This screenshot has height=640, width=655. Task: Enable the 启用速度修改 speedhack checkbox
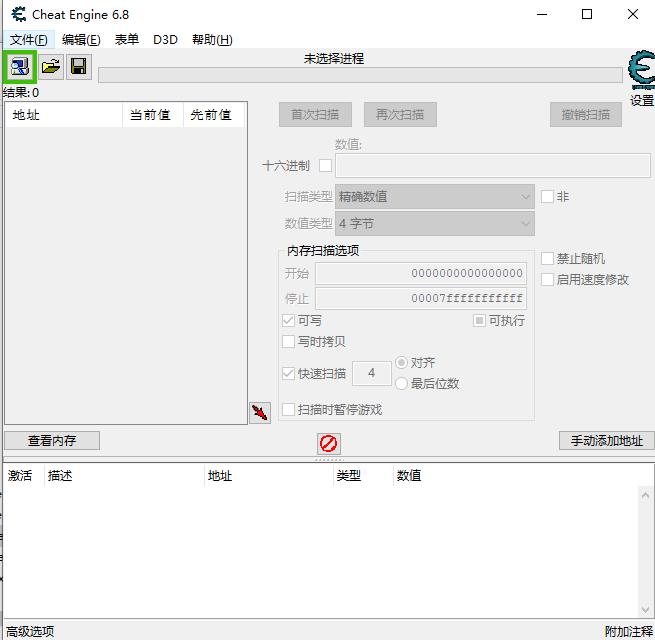(x=547, y=279)
